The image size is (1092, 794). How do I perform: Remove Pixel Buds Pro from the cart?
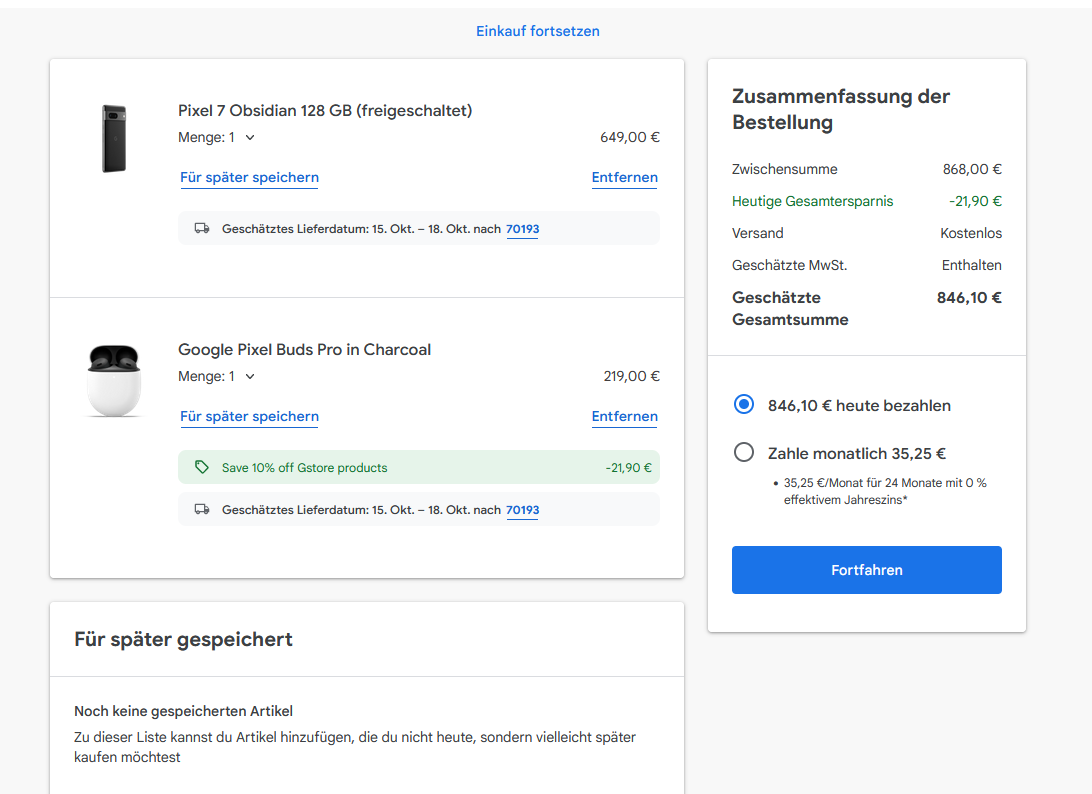pyautogui.click(x=624, y=417)
